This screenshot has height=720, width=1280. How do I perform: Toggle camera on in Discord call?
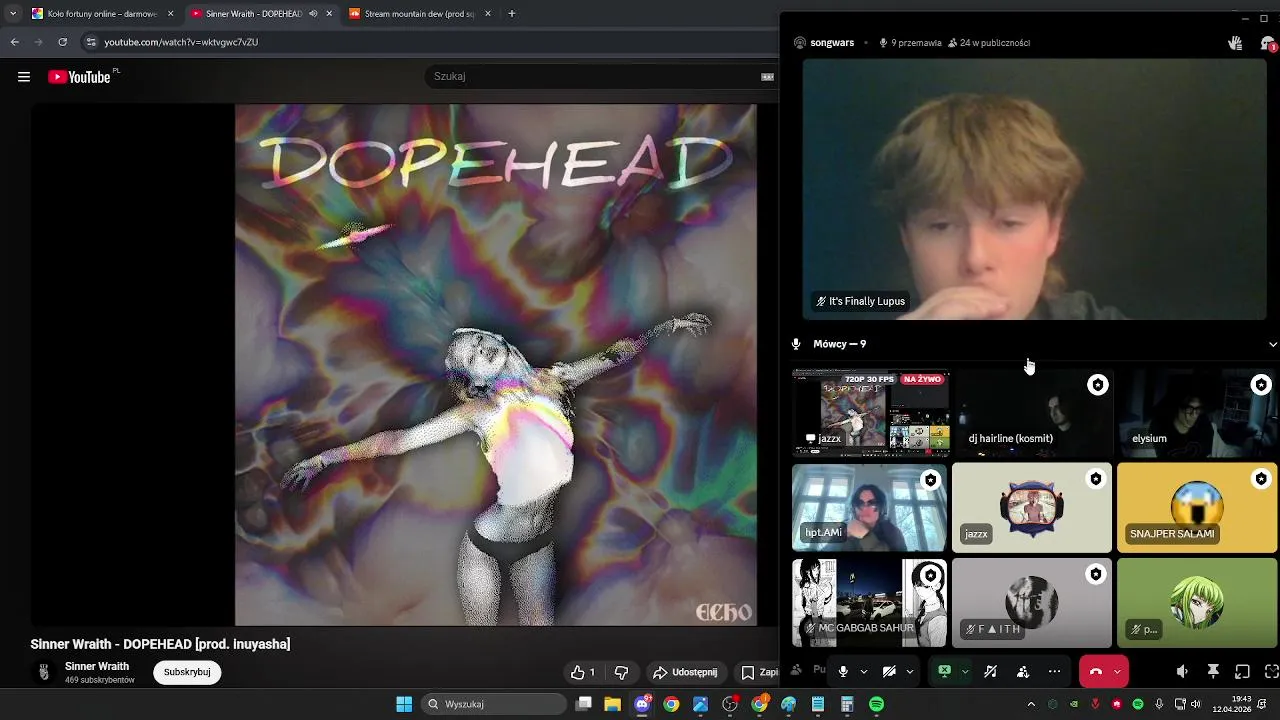[889, 672]
